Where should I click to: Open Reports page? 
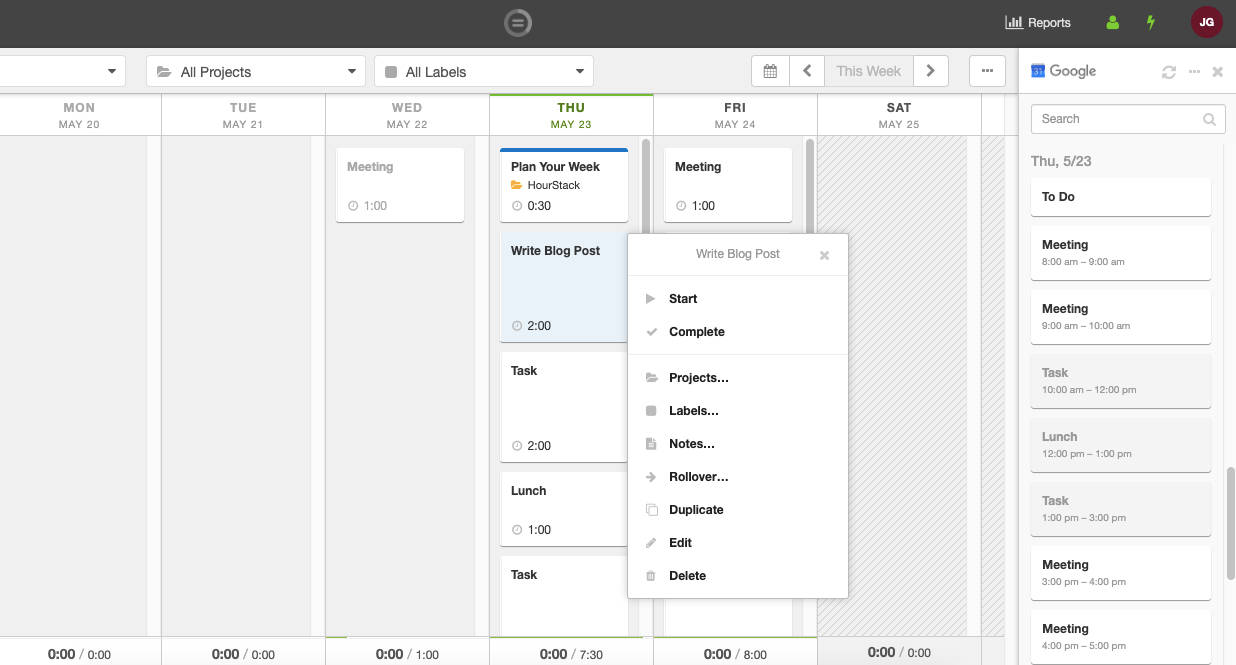pyautogui.click(x=1038, y=22)
